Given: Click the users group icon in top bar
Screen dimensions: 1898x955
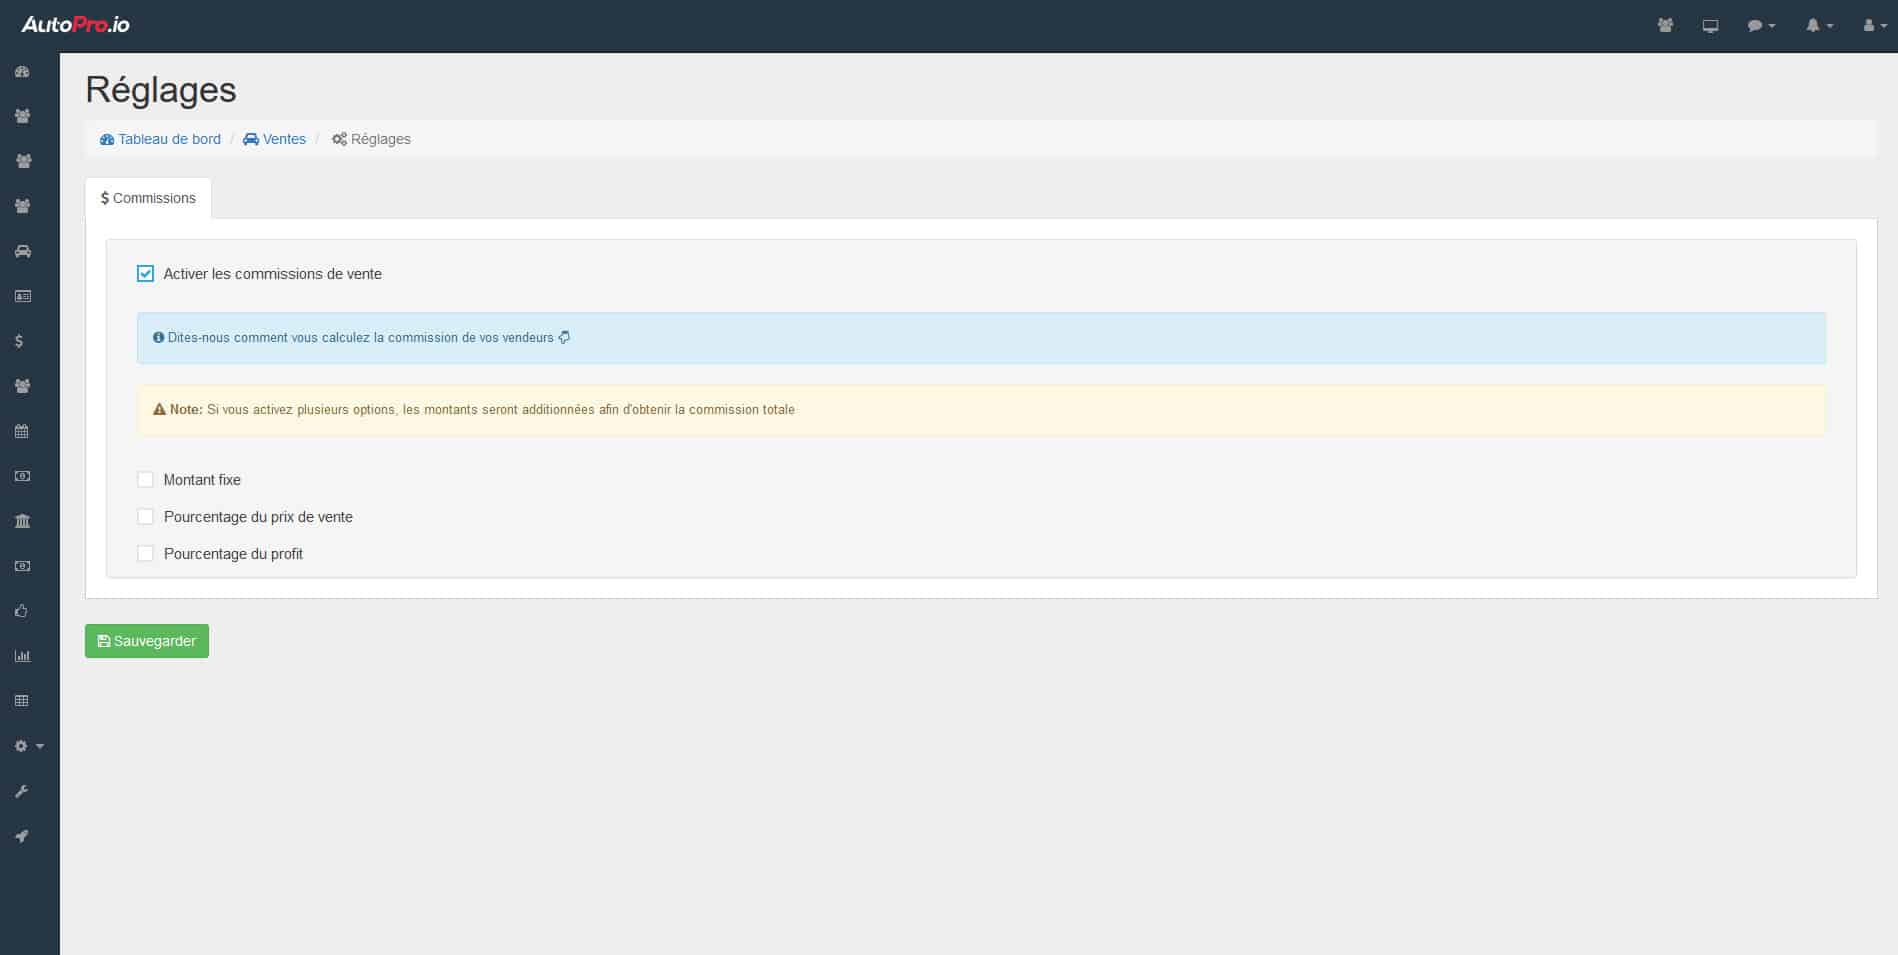Looking at the screenshot, I should coord(1665,26).
